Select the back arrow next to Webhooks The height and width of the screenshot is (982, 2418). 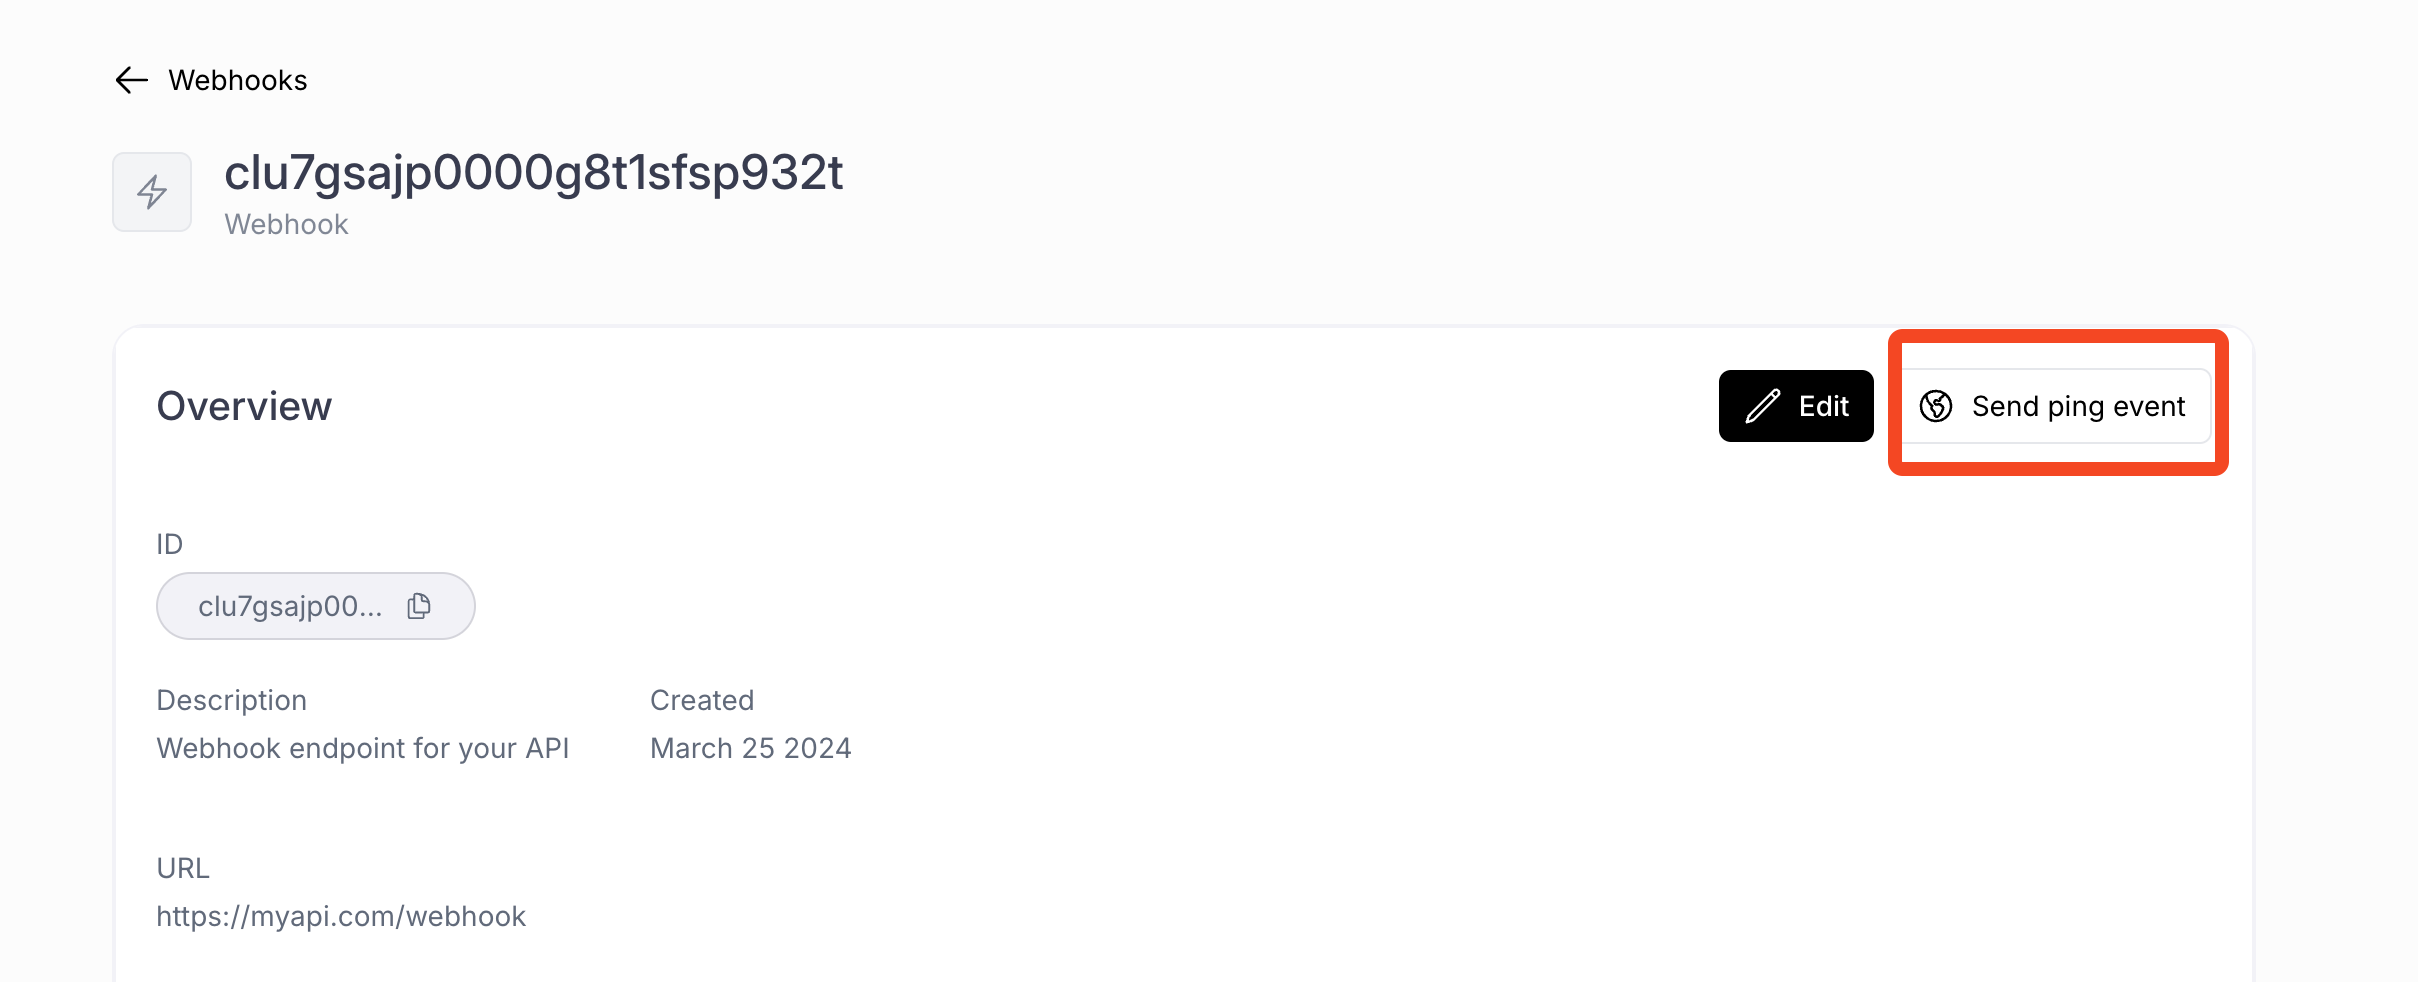click(x=131, y=80)
